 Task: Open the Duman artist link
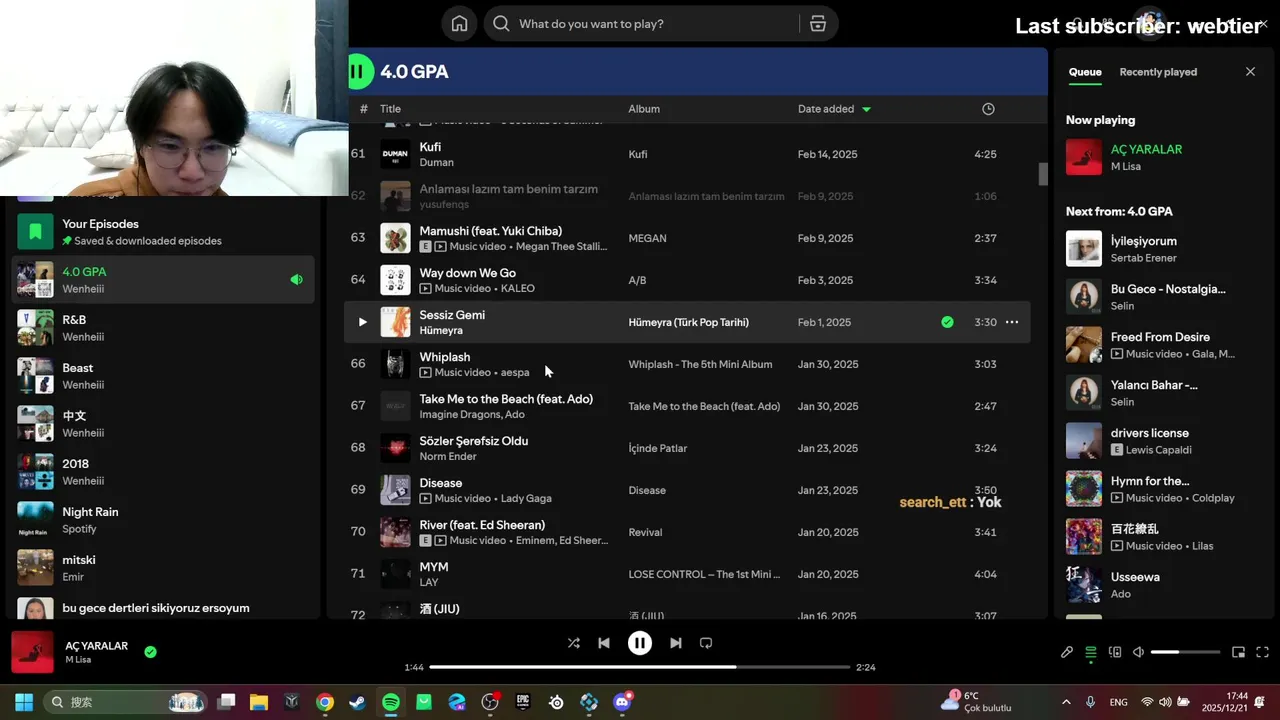pos(436,162)
